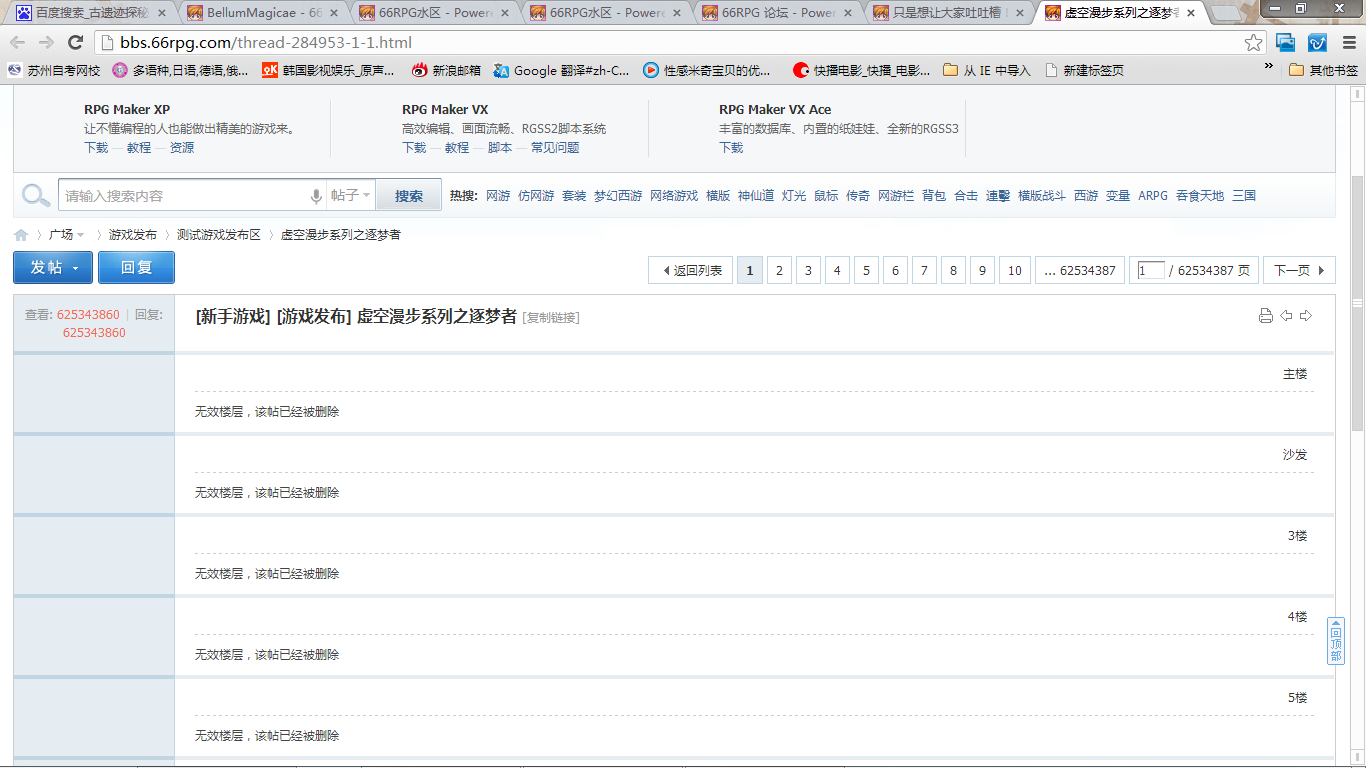Image resolution: width=1366 pixels, height=768 pixels.
Task: Open RPG Maker VX 教程 link
Action: [x=457, y=148]
